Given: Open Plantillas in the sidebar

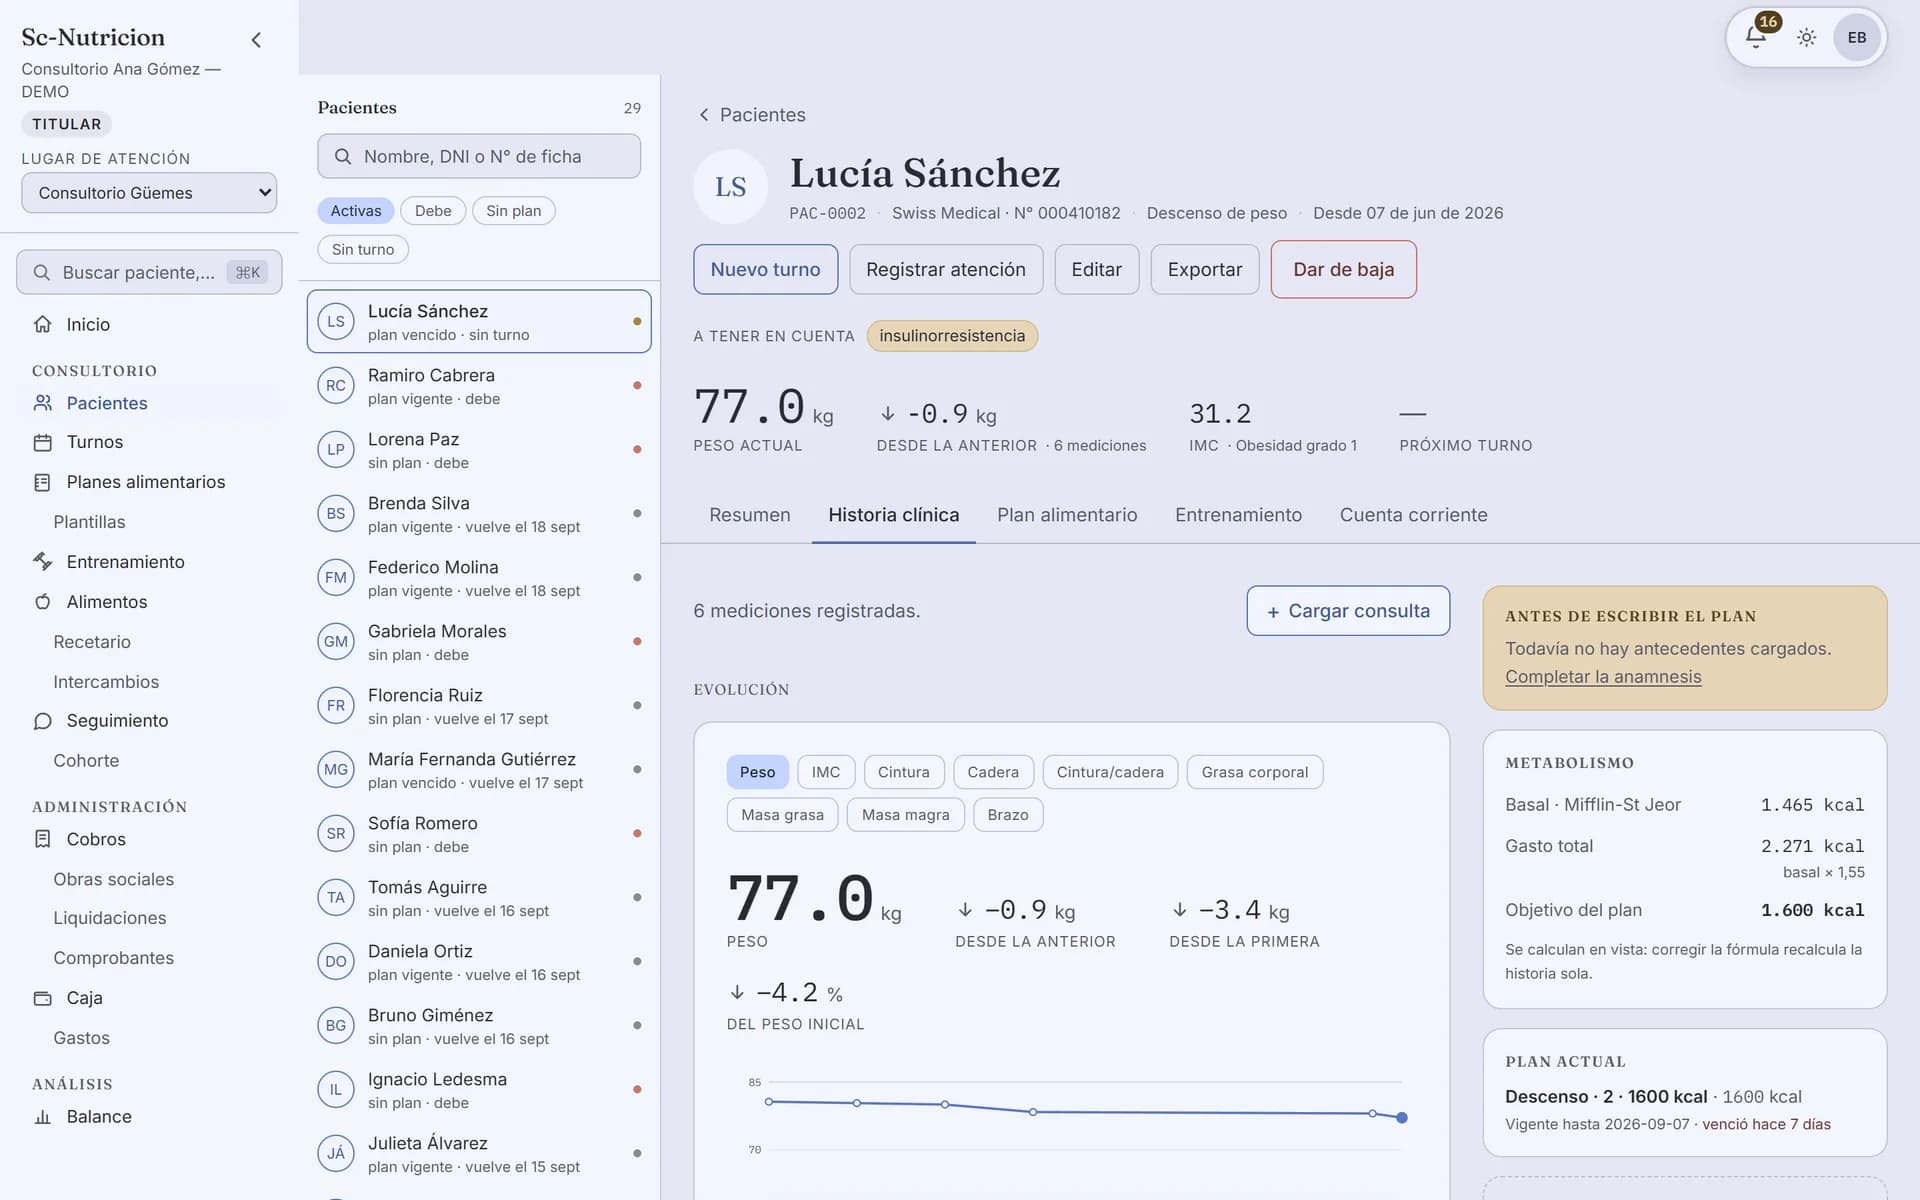Looking at the screenshot, I should point(89,522).
